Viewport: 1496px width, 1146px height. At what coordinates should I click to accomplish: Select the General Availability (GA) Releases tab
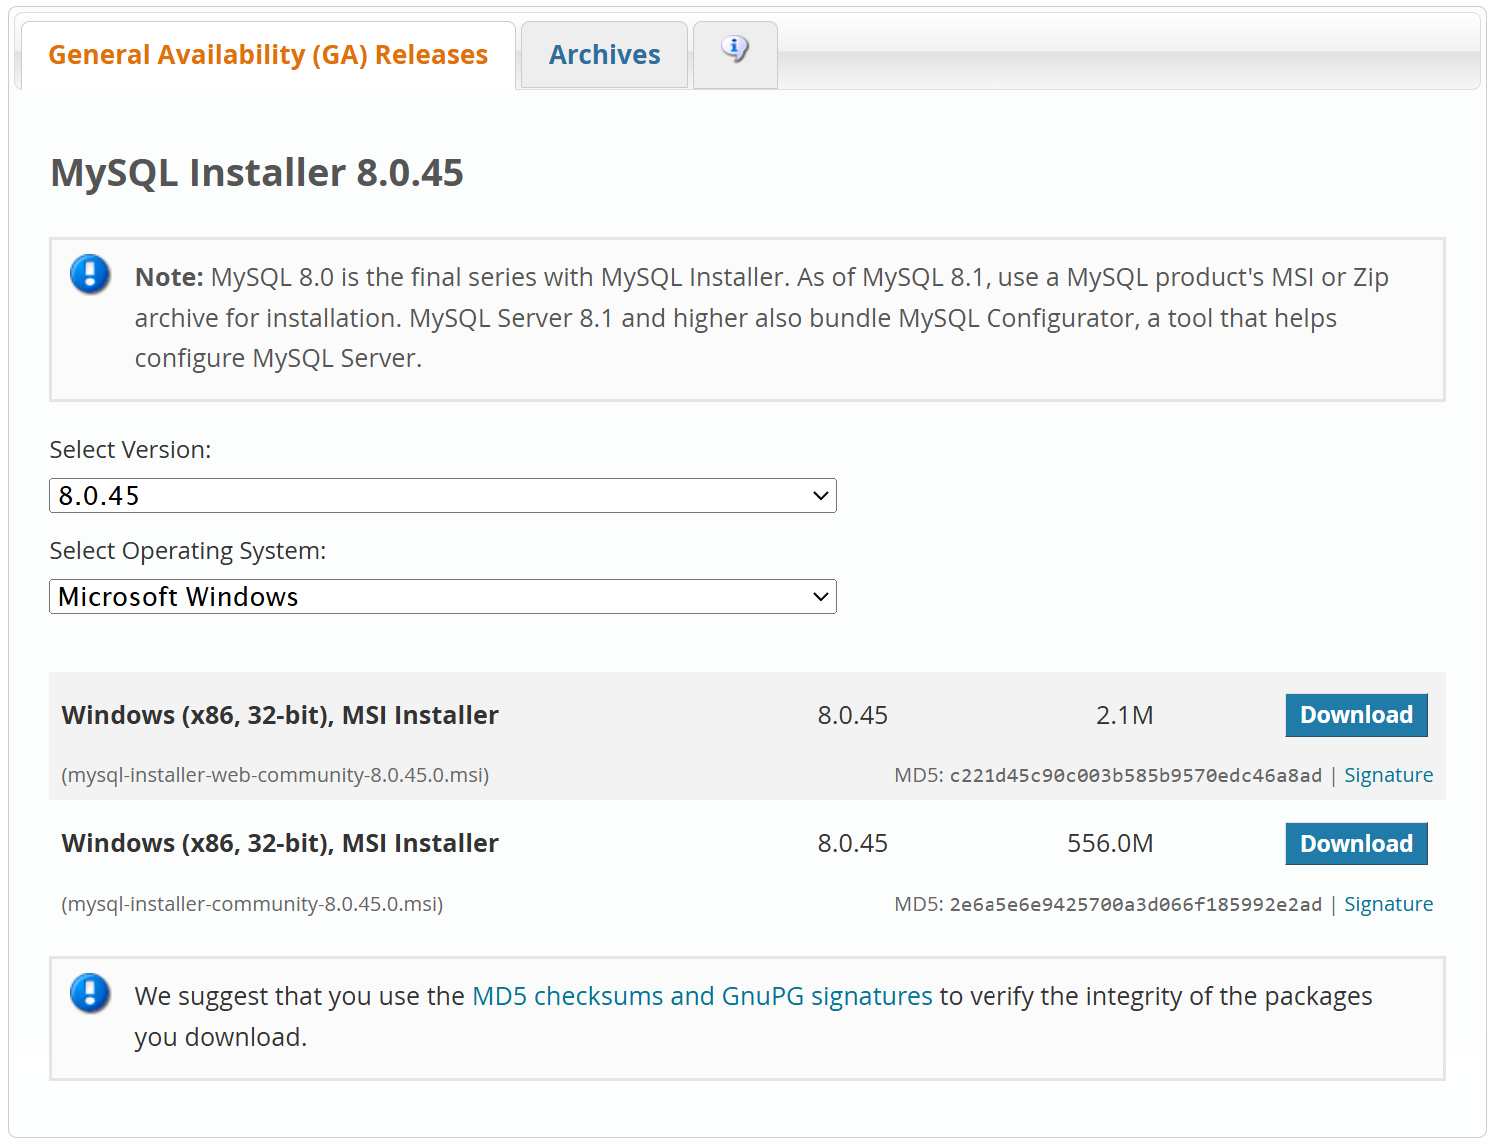click(268, 55)
